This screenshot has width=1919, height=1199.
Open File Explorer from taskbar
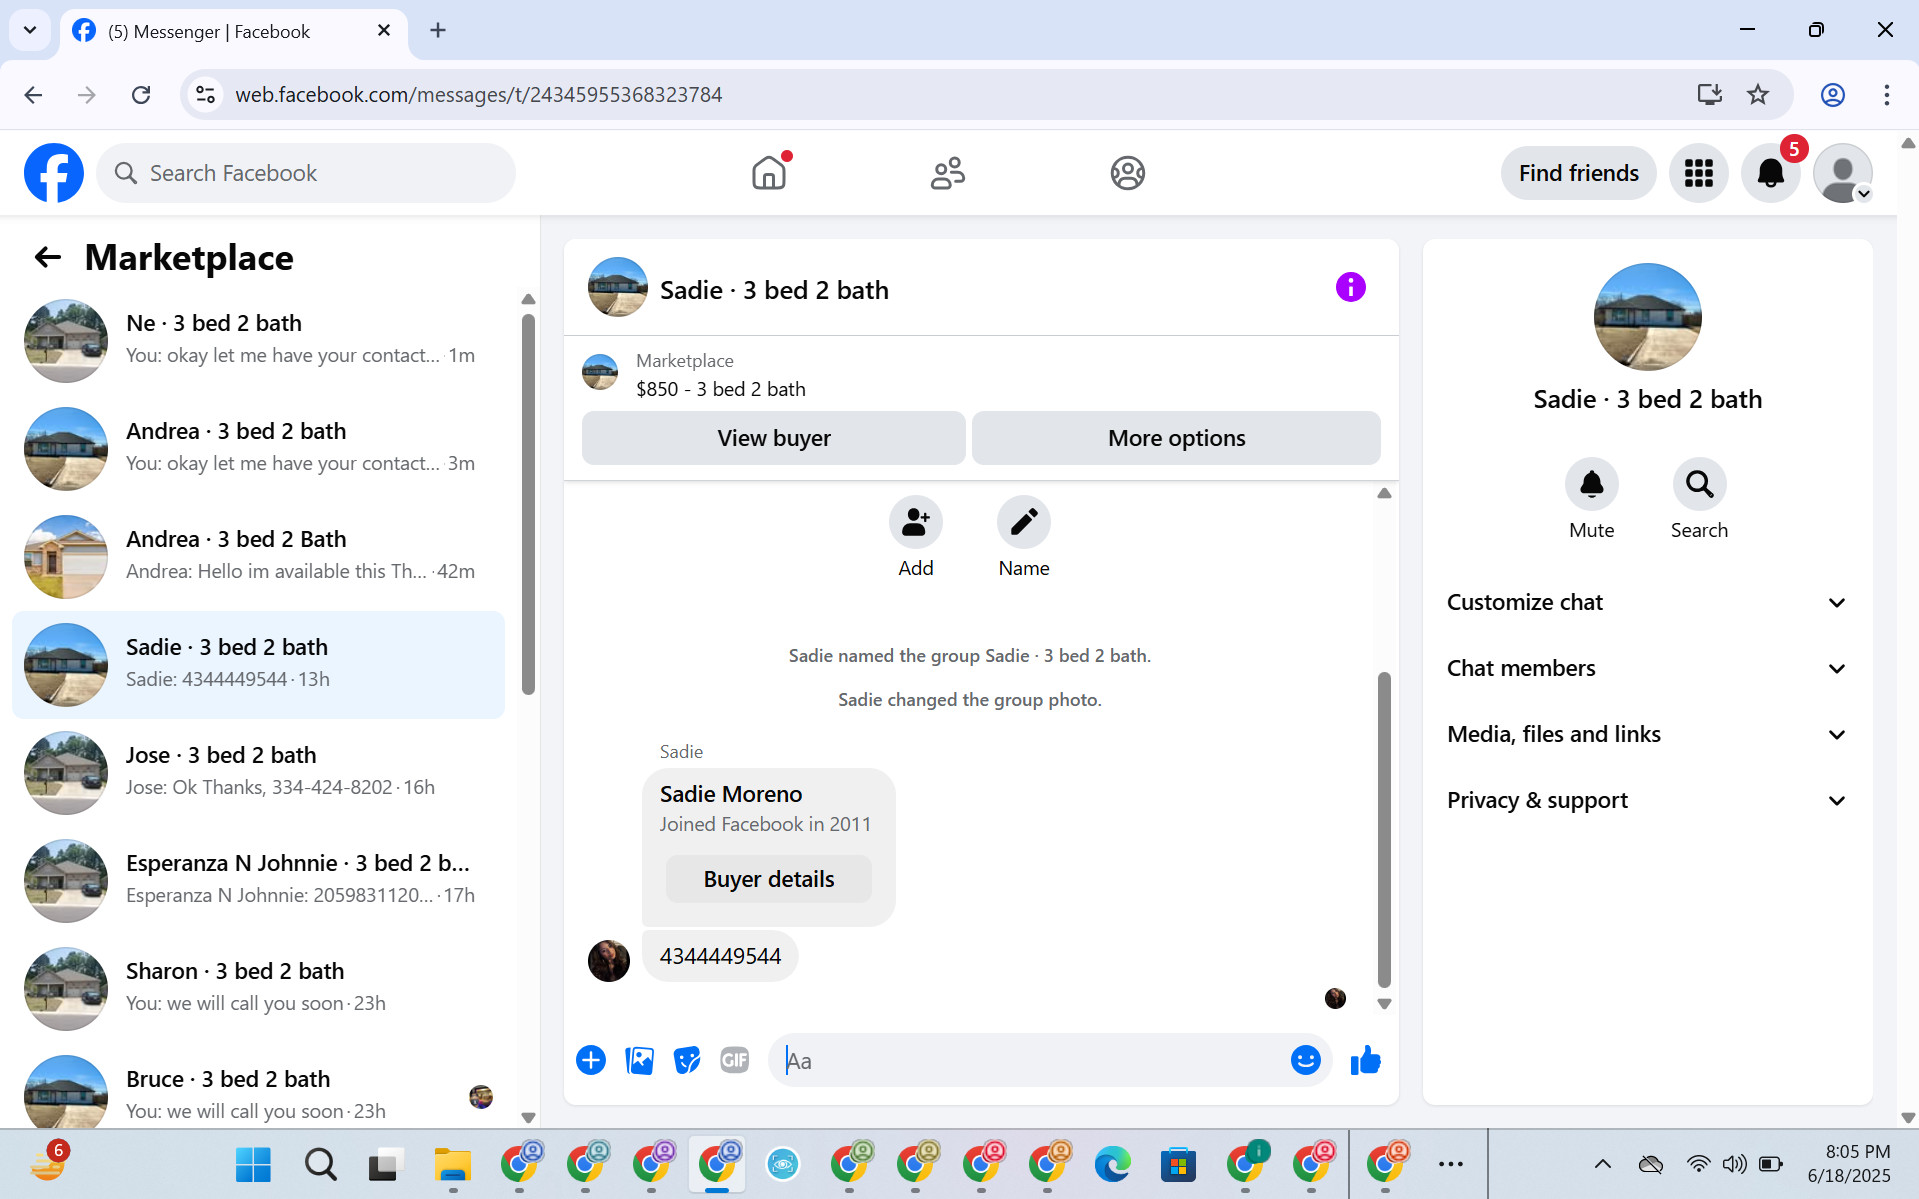(x=452, y=1164)
